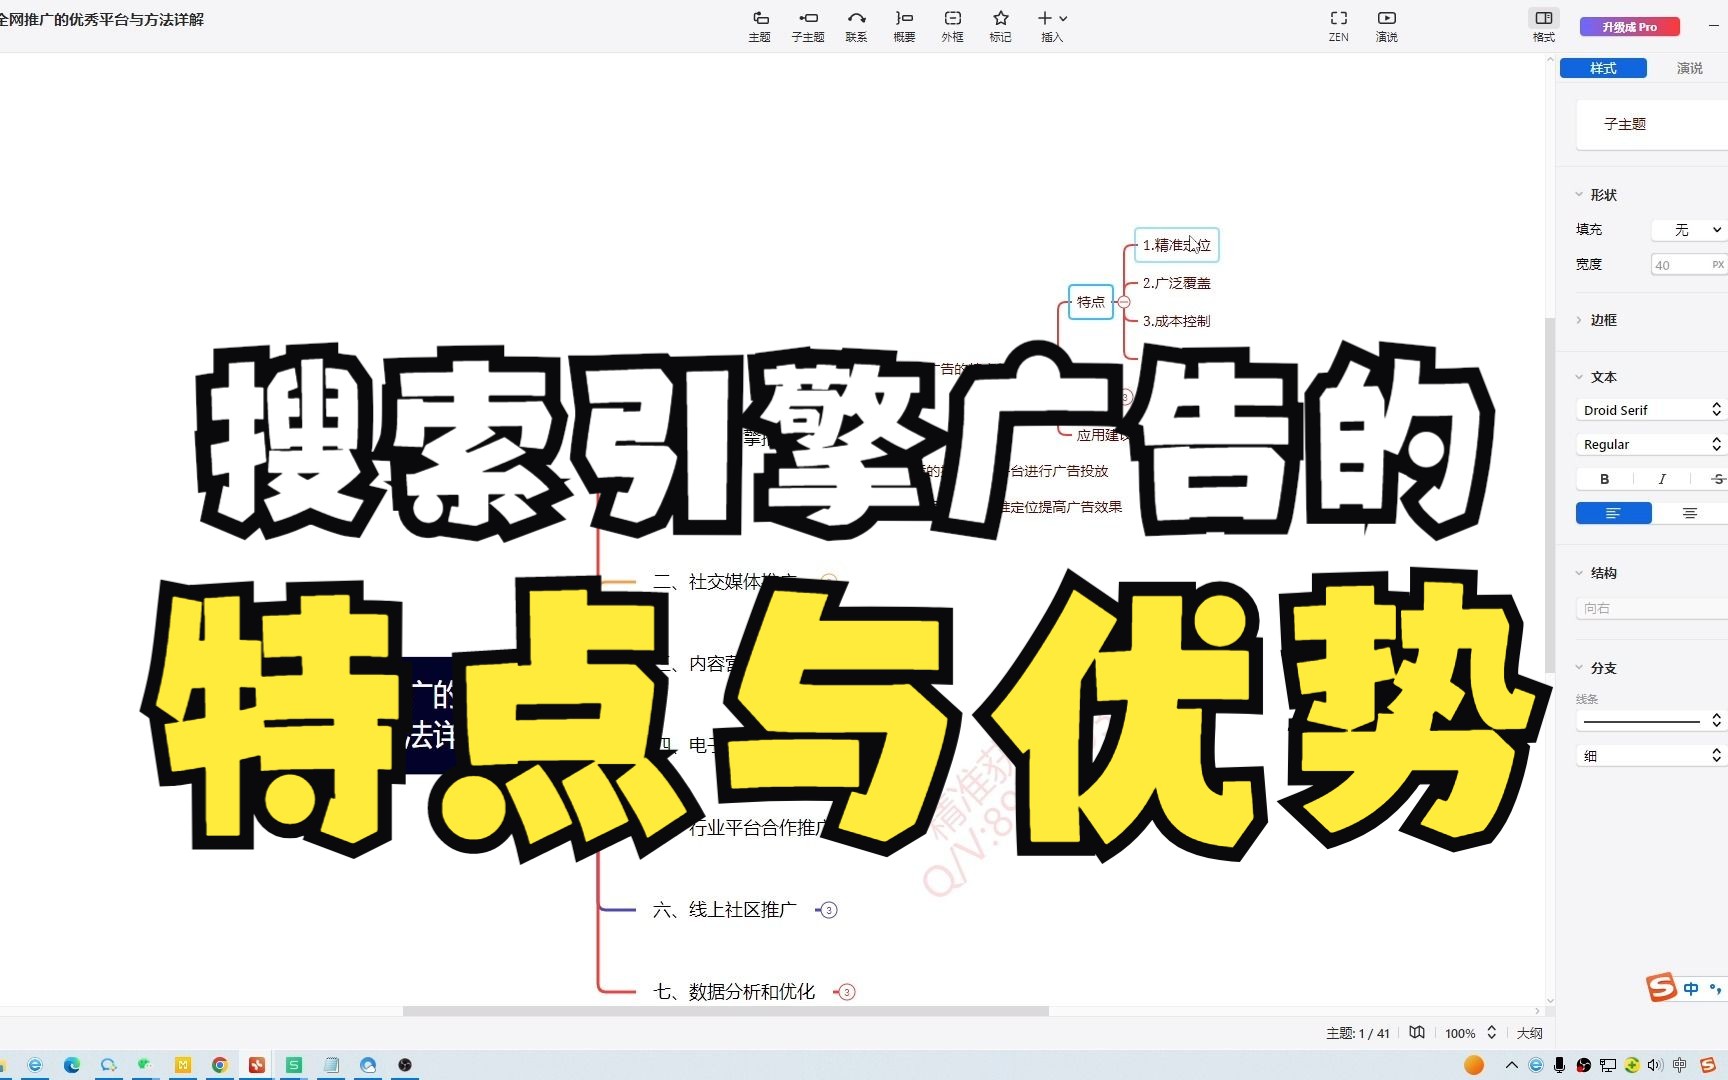Add a 外框 boundary frame
The width and height of the screenshot is (1728, 1080).
point(951,25)
